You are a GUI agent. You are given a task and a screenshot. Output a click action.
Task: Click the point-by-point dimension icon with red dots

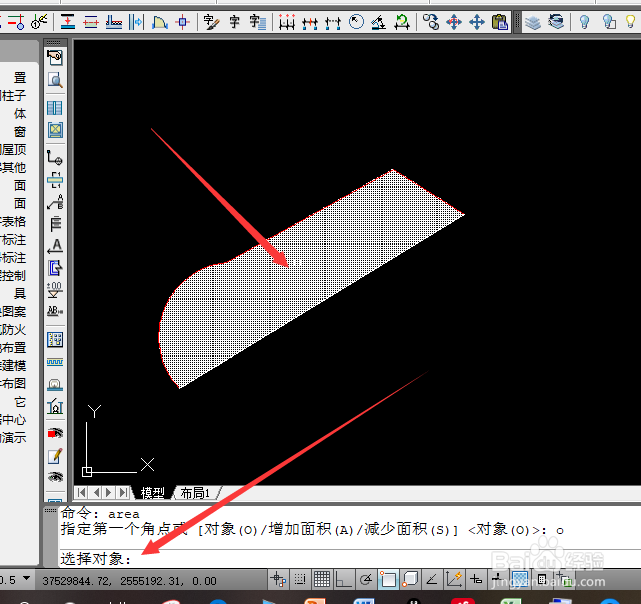[x=287, y=22]
